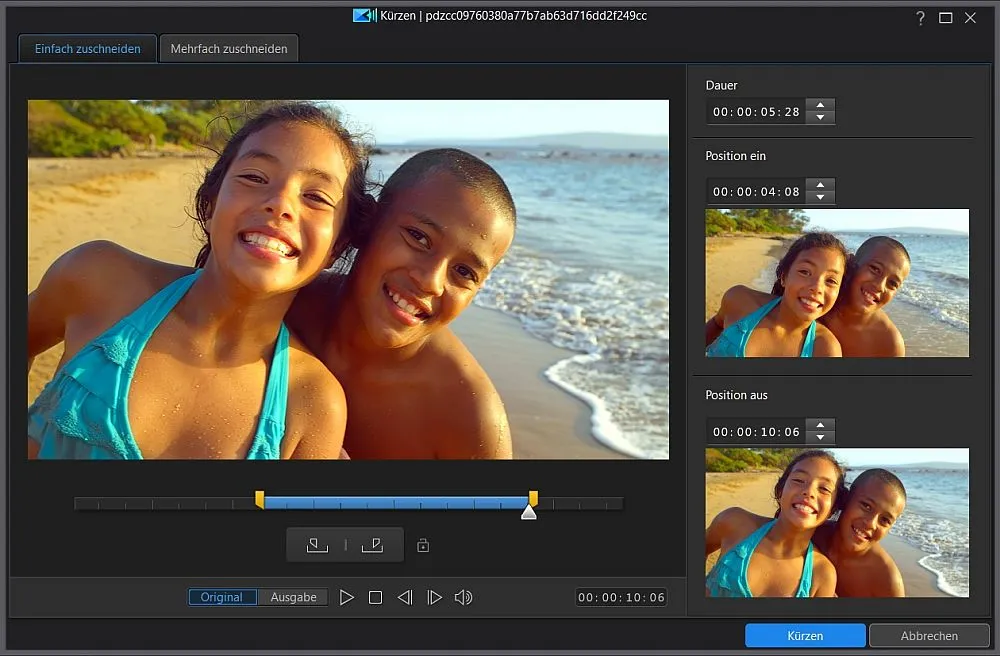1000x656 pixels.
Task: Decrease Position ein with down arrow
Action: coord(820,197)
